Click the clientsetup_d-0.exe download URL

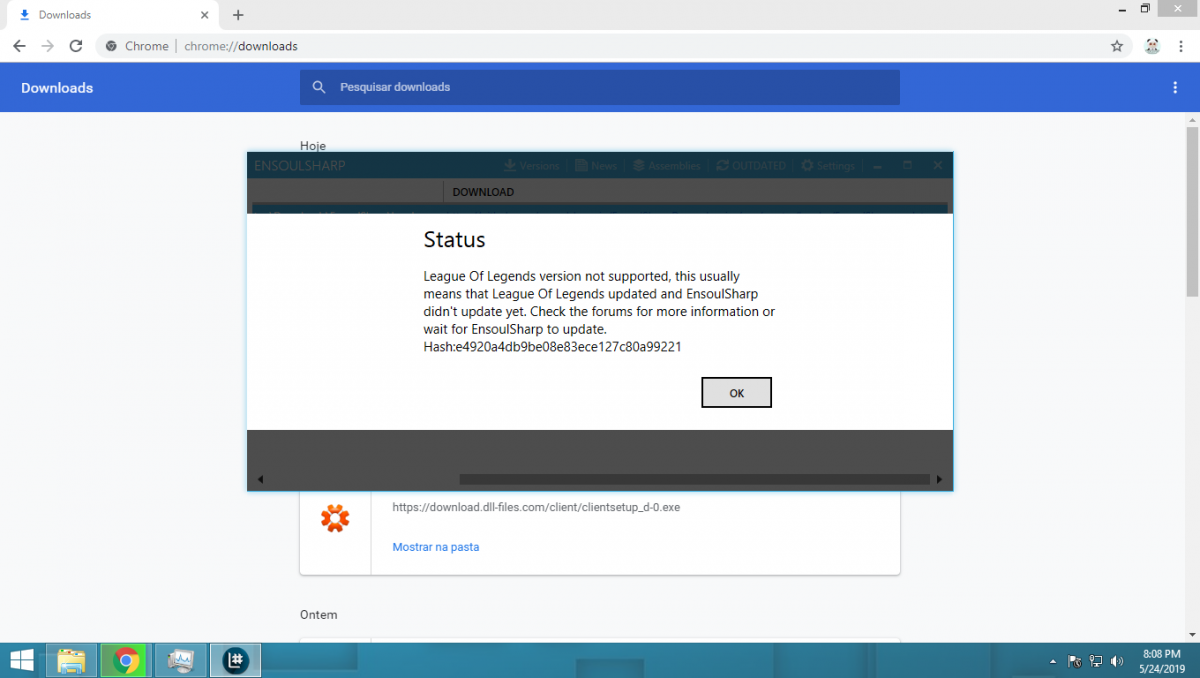(536, 507)
